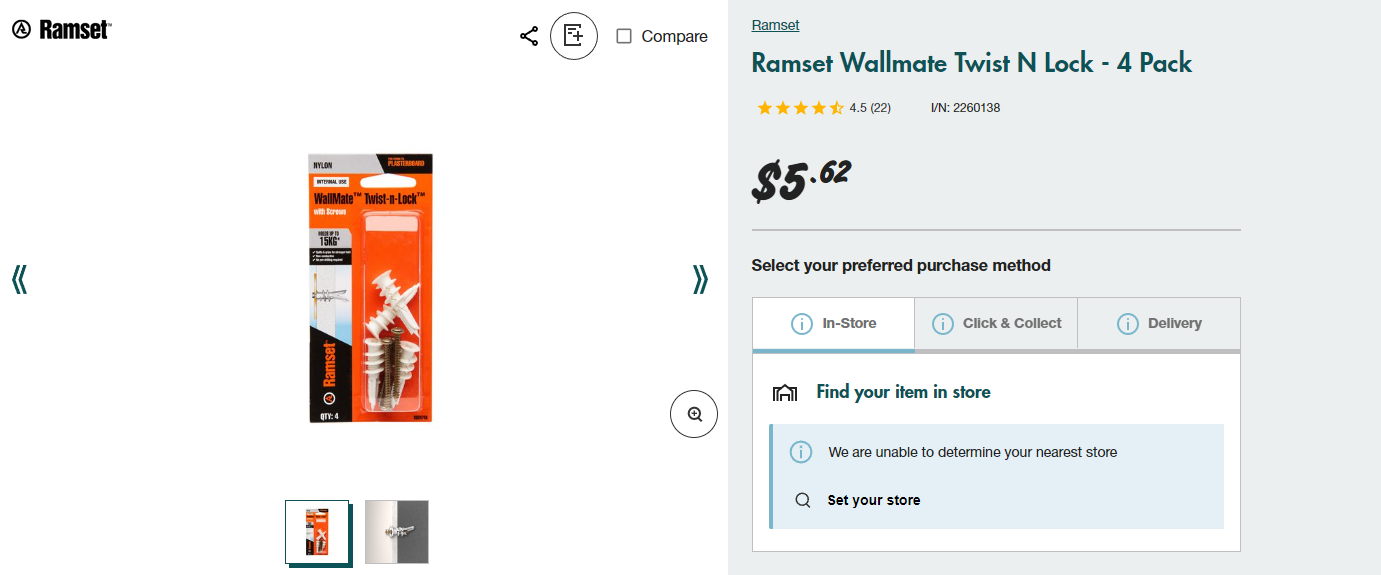Viewport: 1381px width, 575px height.
Task: Show previous product image arrow
Action: point(19,280)
